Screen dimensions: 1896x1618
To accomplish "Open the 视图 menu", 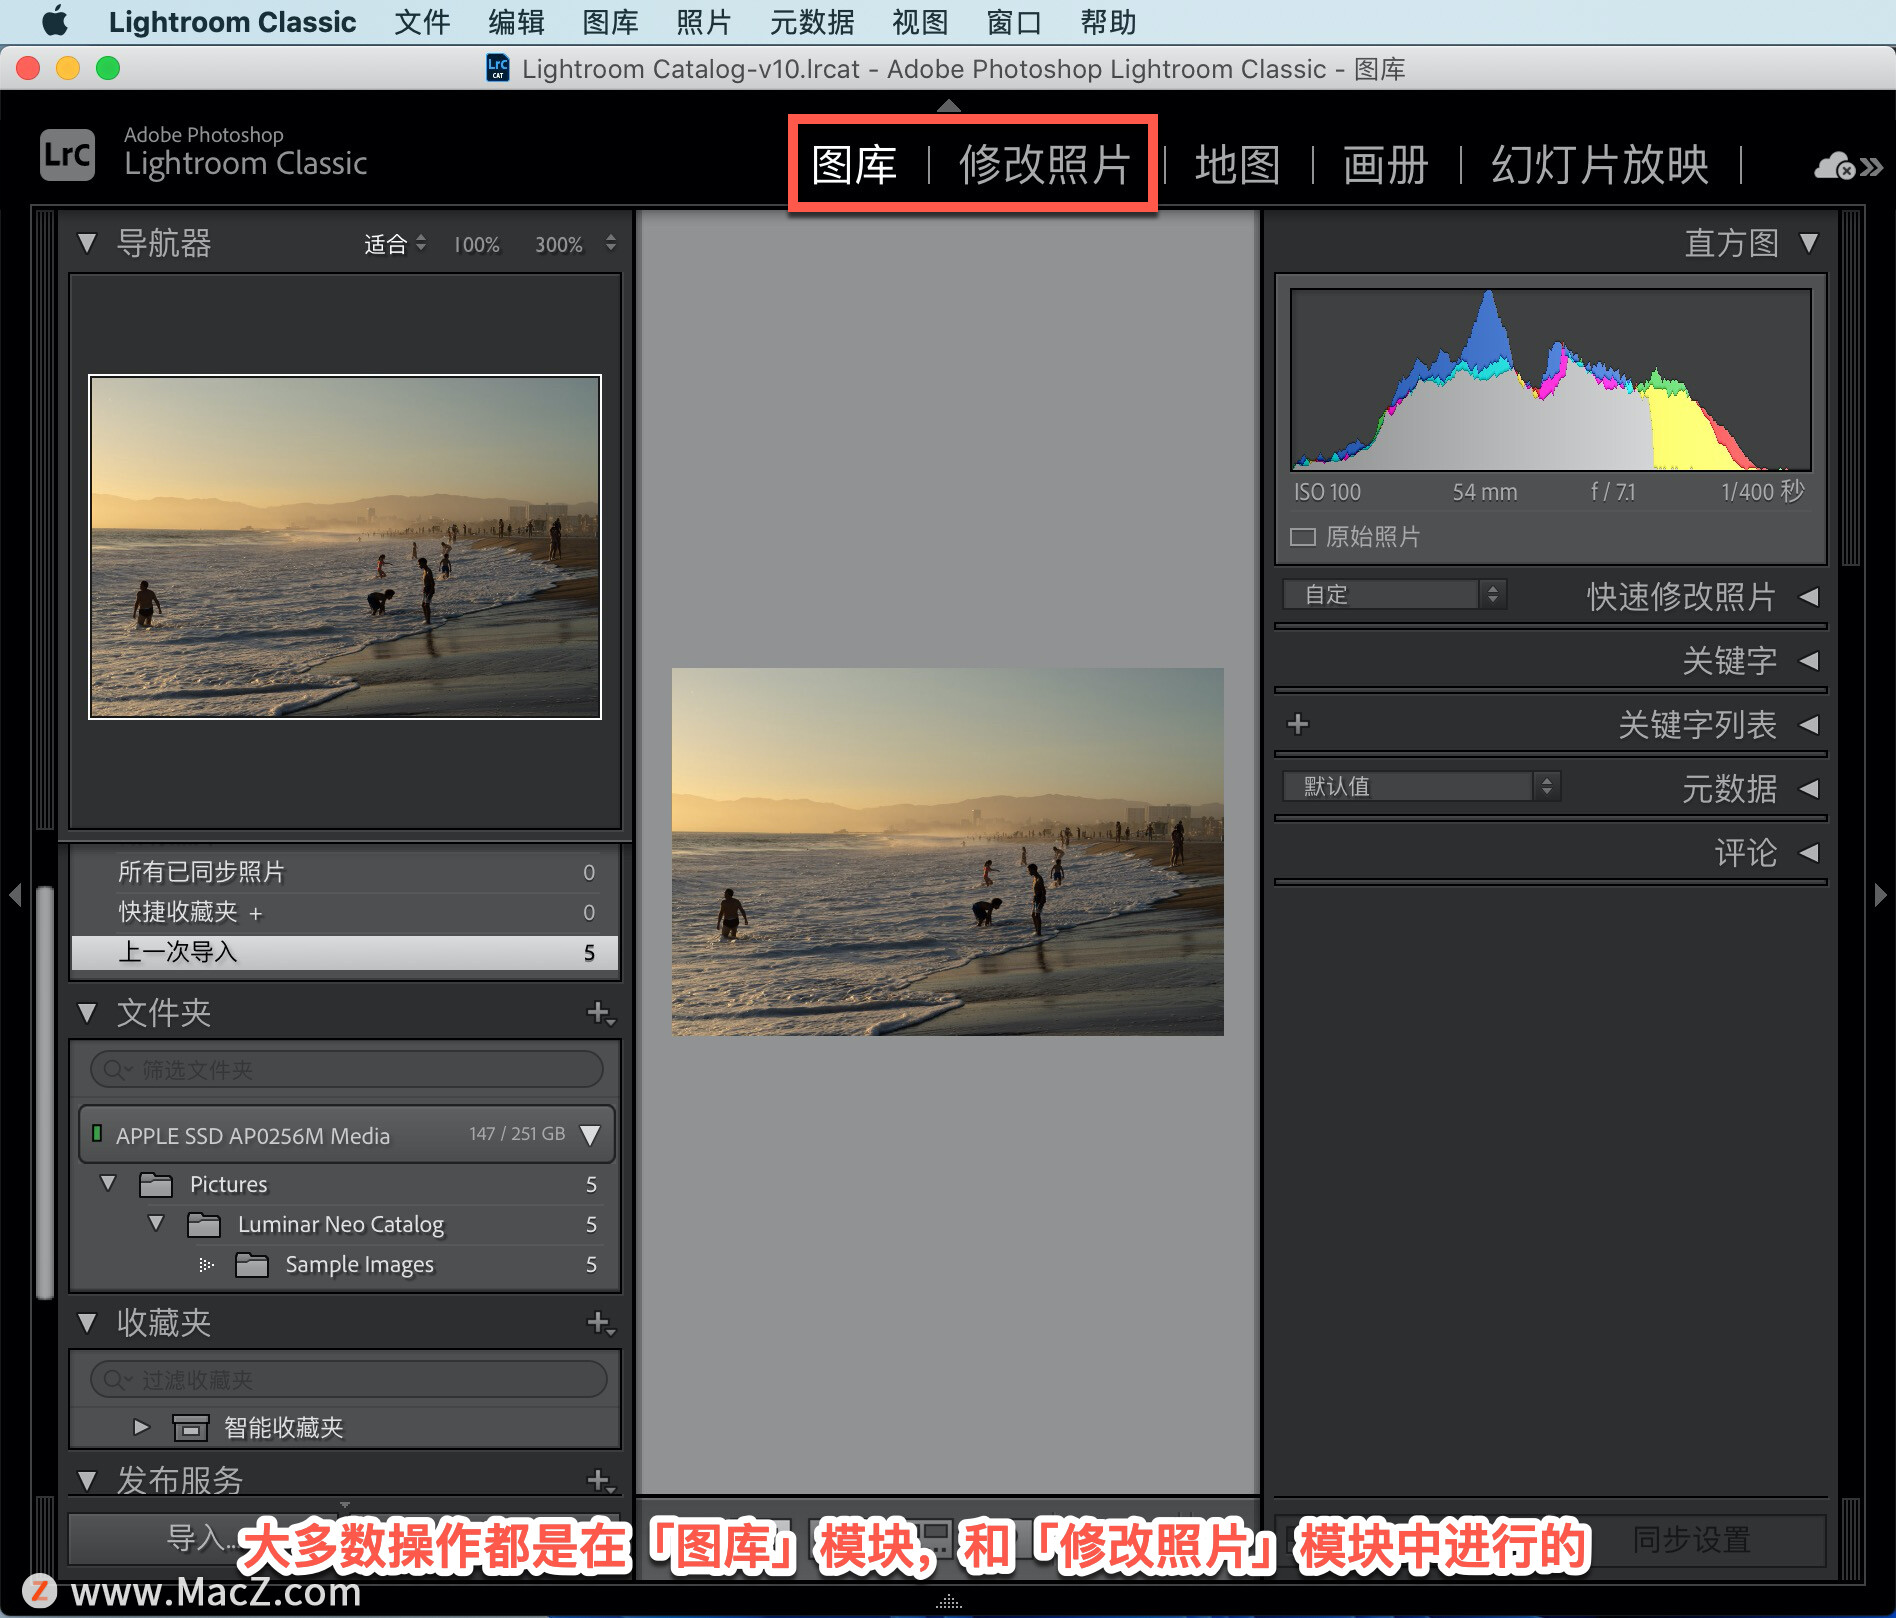I will point(920,22).
